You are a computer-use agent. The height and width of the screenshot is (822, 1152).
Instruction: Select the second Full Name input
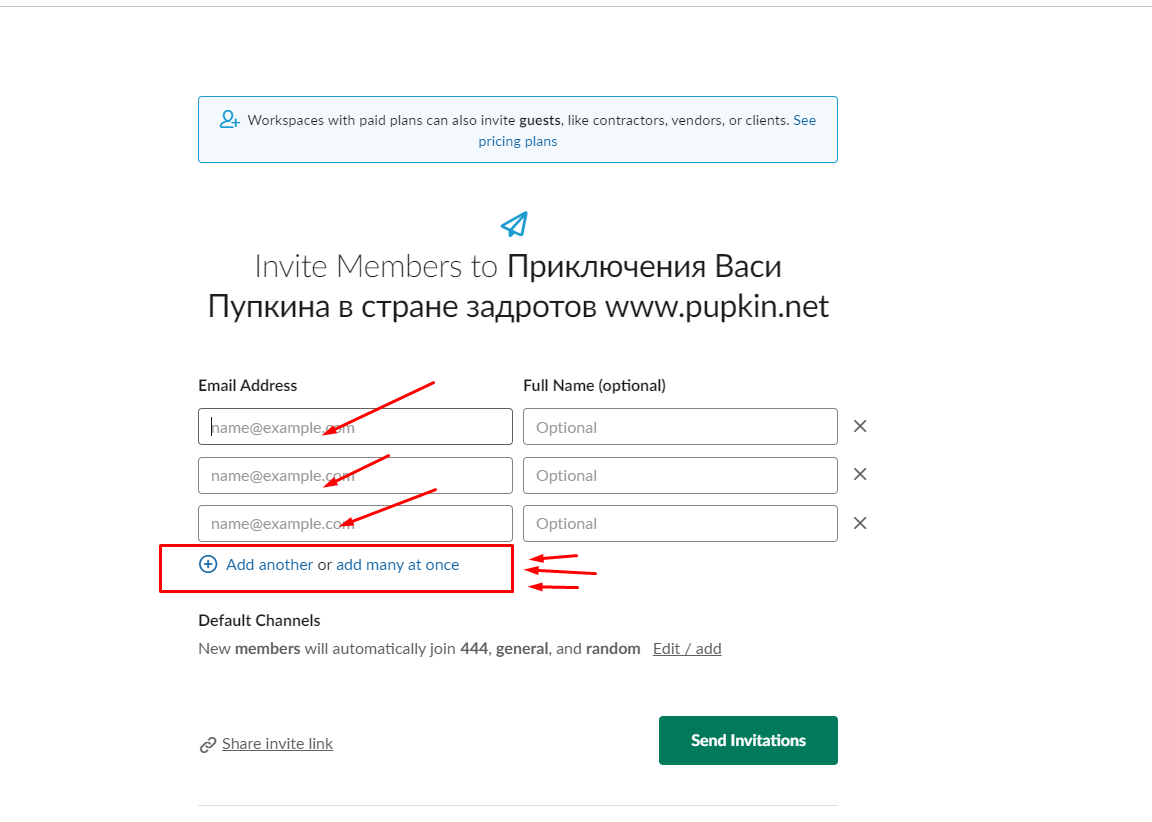680,475
